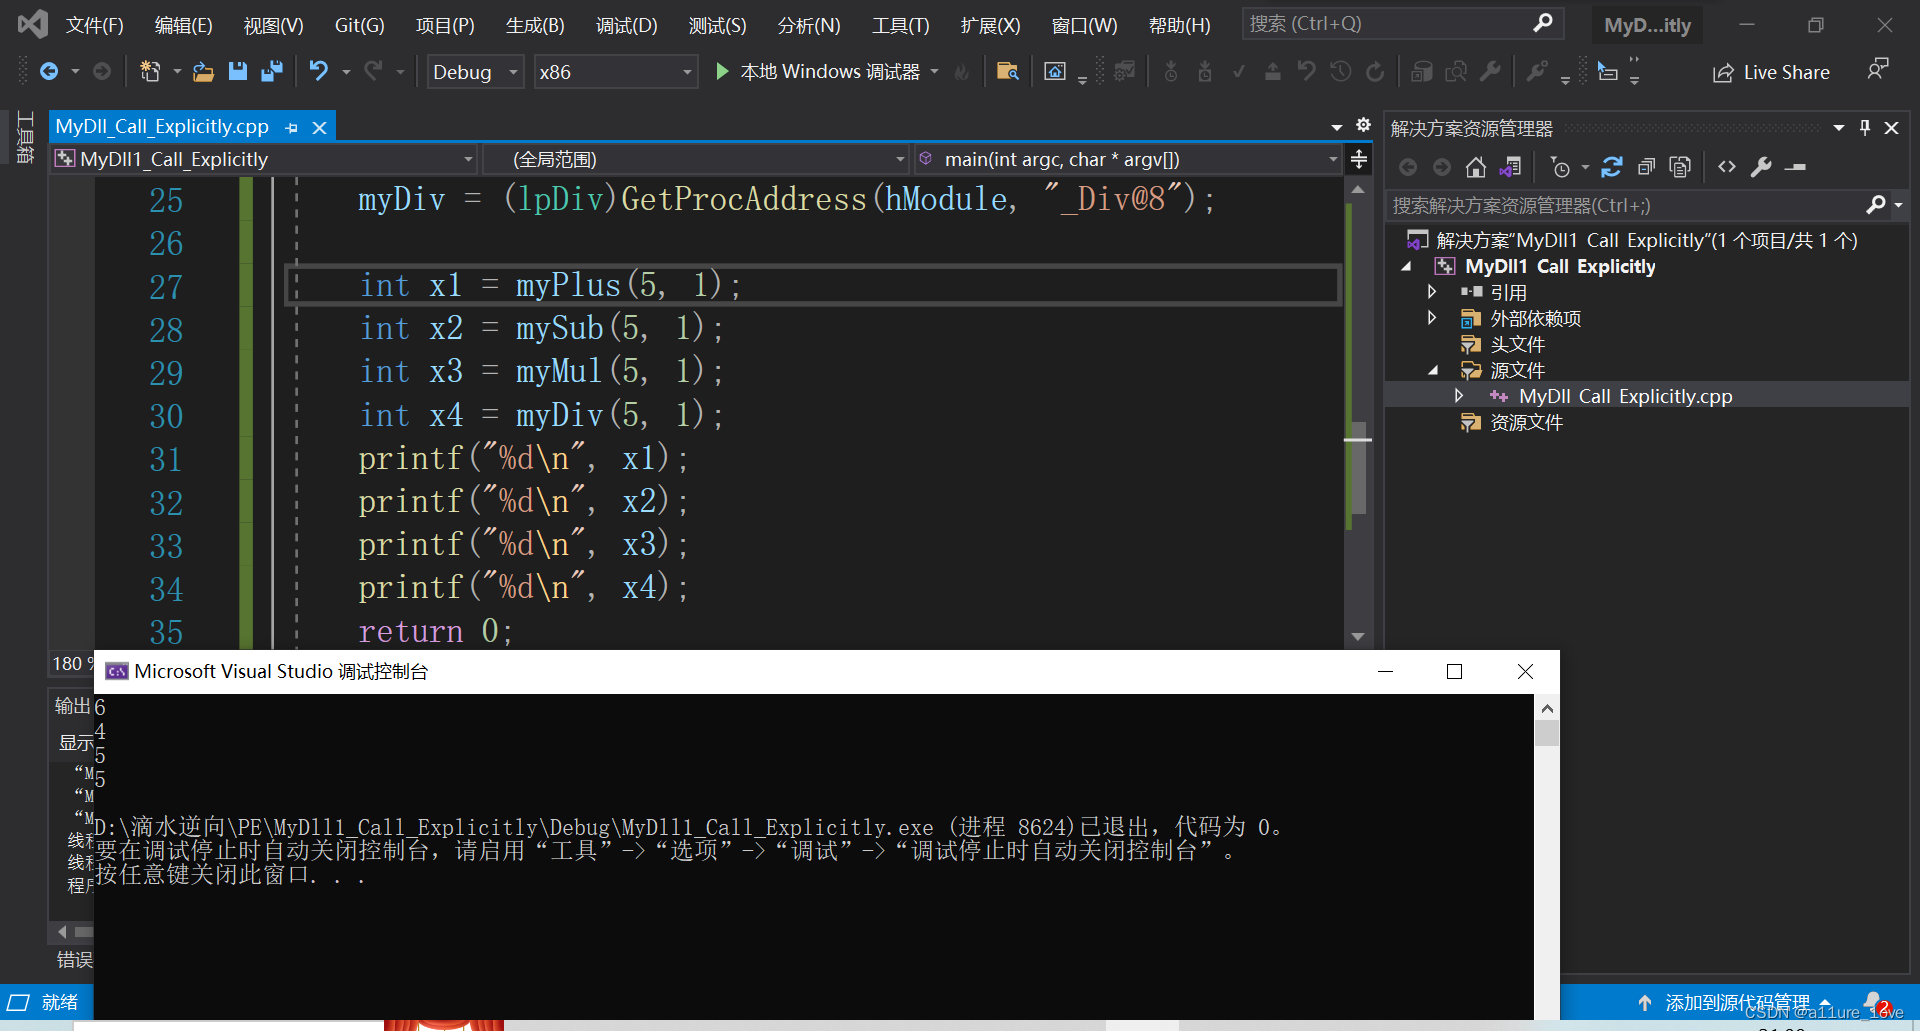Click the Visual Studio logo icon
1920x1031 pixels.
(x=32, y=24)
